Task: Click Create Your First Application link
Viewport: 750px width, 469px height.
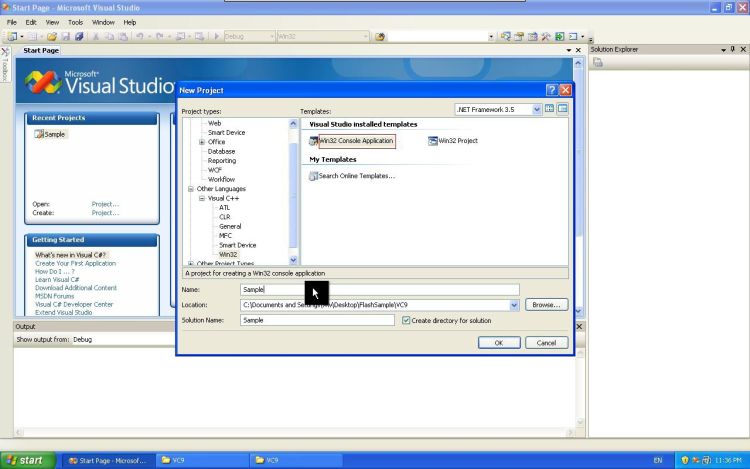Action: (75, 263)
